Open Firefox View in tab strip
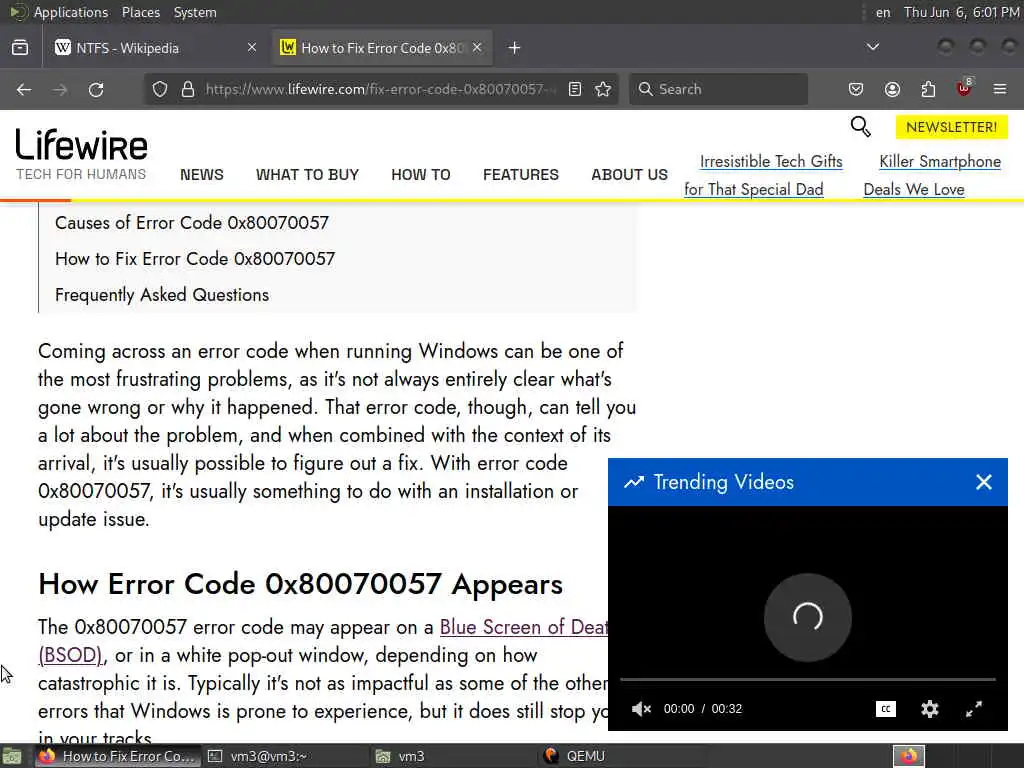Viewport: 1024px width, 768px height. pyautogui.click(x=20, y=48)
